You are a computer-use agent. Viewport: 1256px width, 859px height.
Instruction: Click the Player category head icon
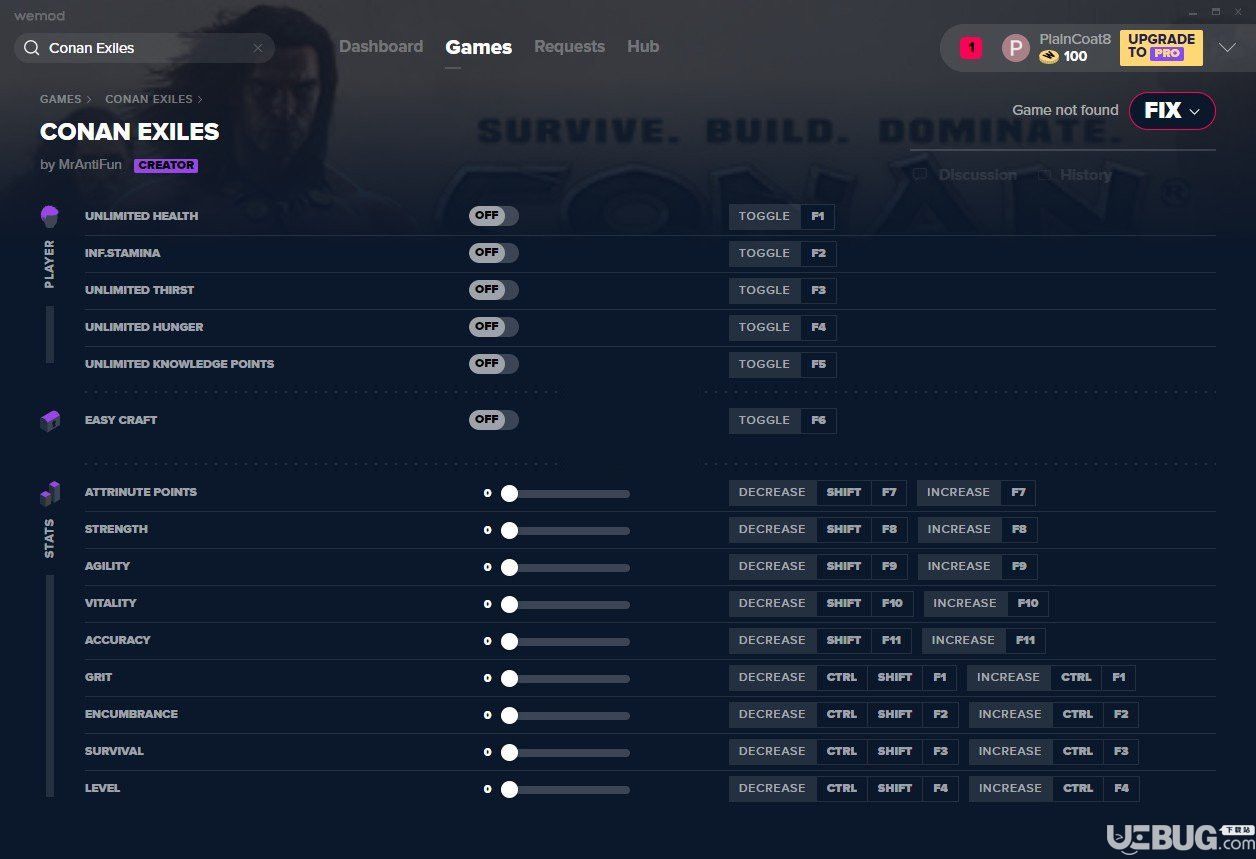pyautogui.click(x=49, y=216)
